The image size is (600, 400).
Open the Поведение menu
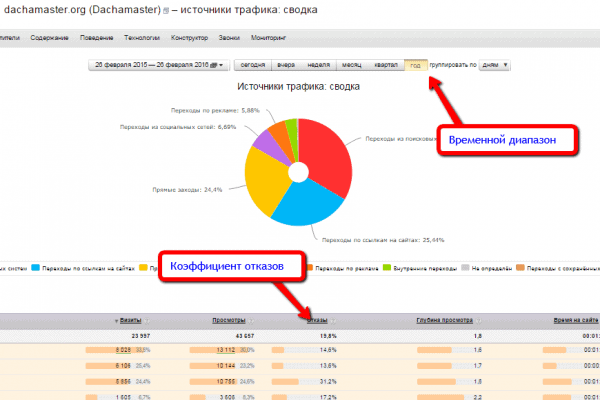[96, 38]
